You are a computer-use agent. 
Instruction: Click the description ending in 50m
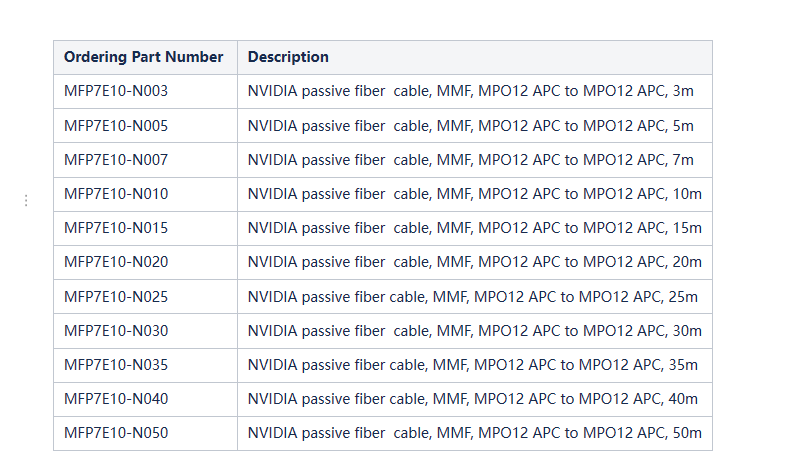474,433
